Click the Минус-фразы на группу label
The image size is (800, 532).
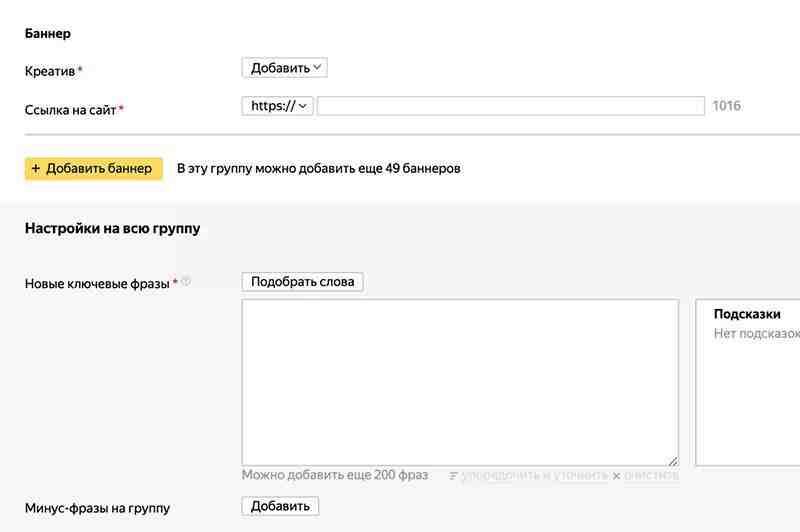97,508
